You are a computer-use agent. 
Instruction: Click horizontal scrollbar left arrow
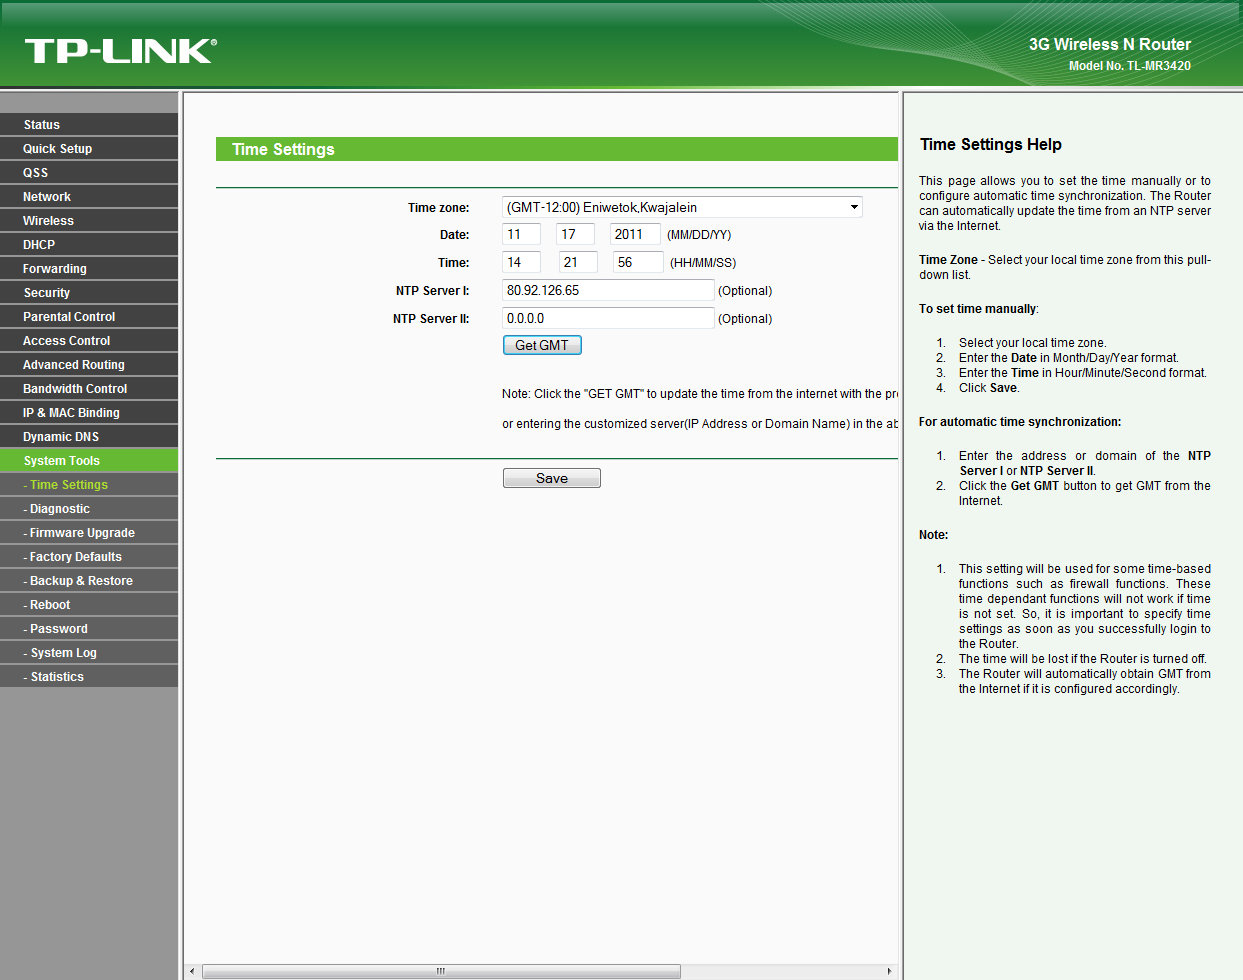pos(193,971)
